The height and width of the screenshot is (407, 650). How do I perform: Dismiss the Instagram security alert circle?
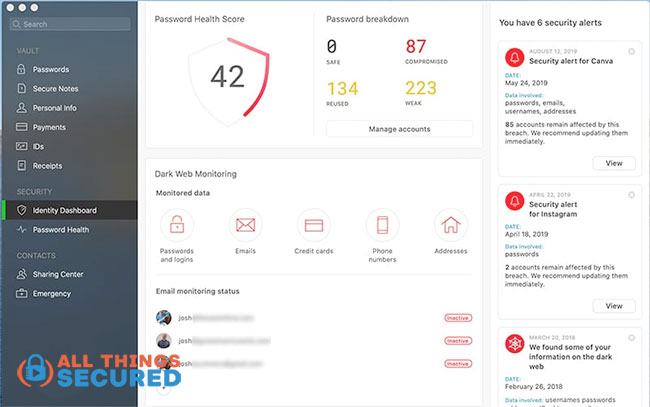631,195
